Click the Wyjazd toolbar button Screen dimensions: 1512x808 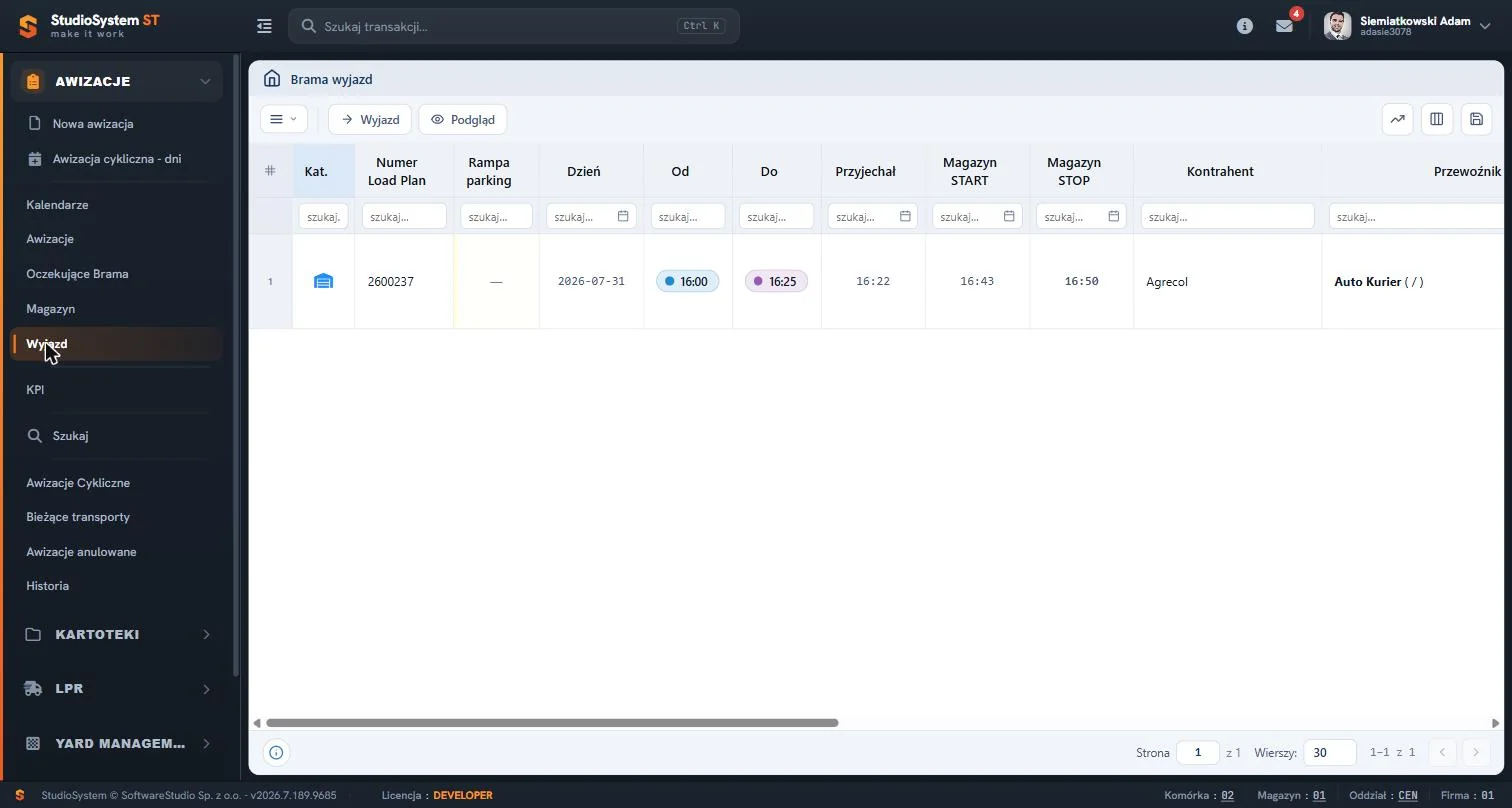370,119
